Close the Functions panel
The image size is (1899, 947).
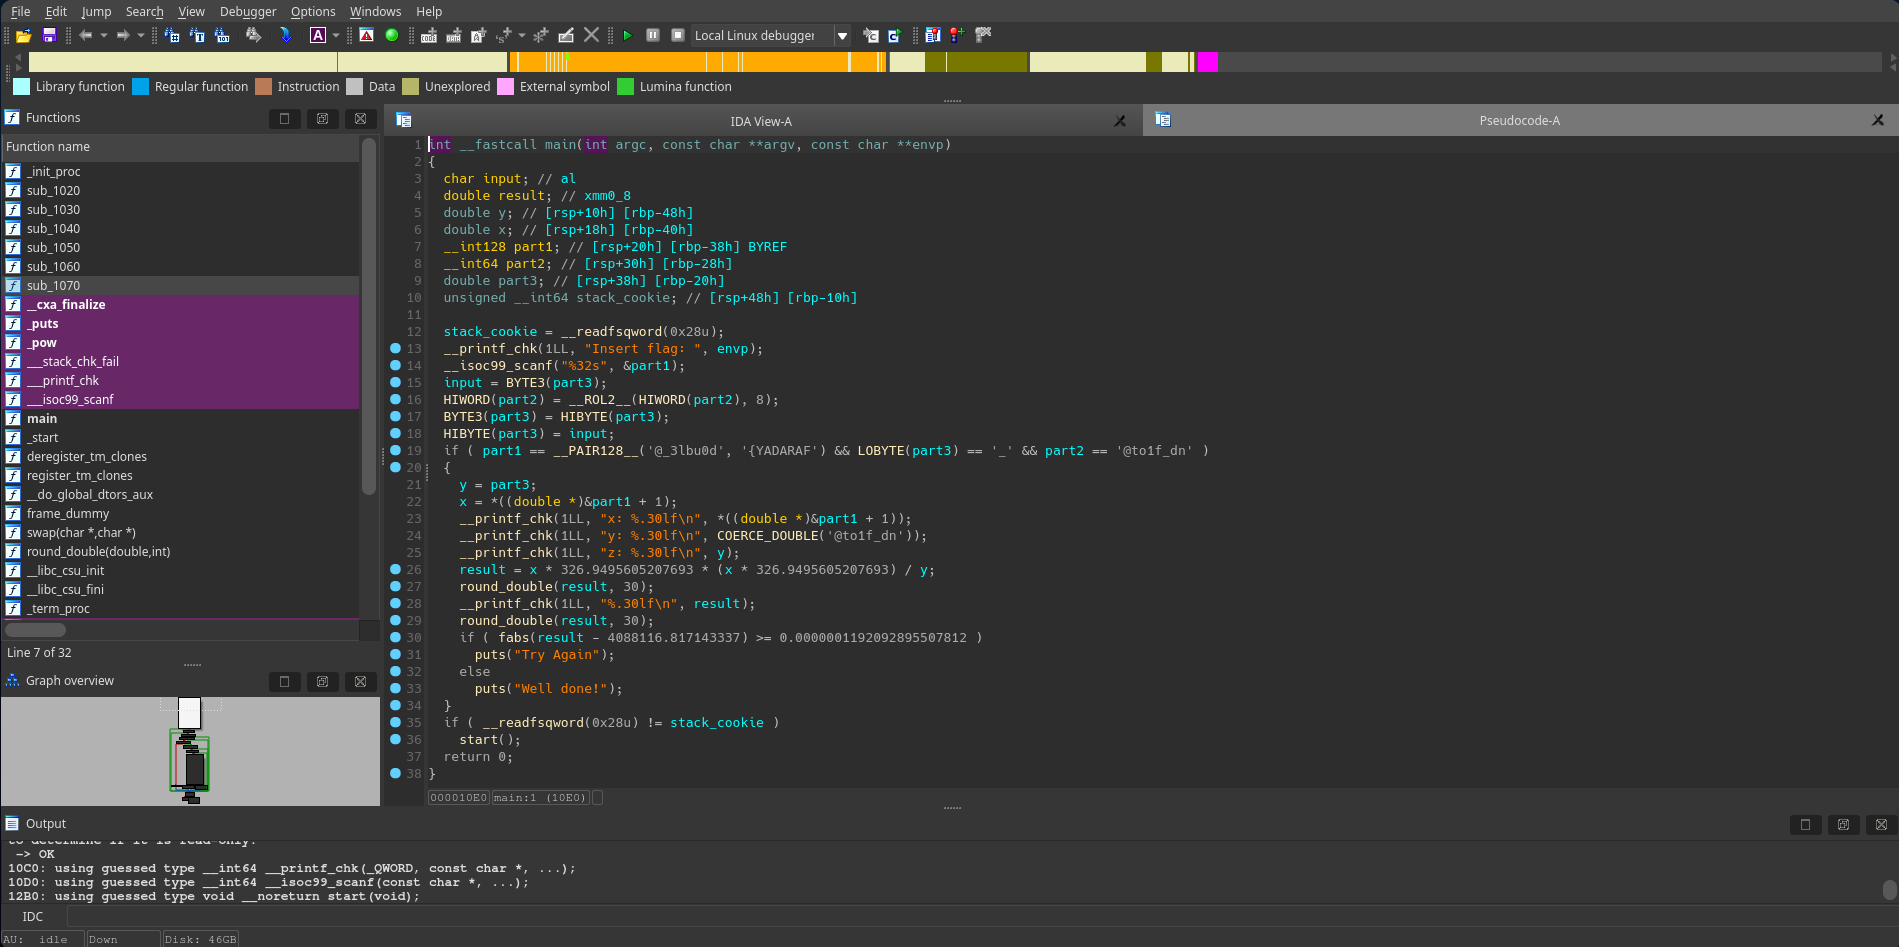tap(360, 118)
